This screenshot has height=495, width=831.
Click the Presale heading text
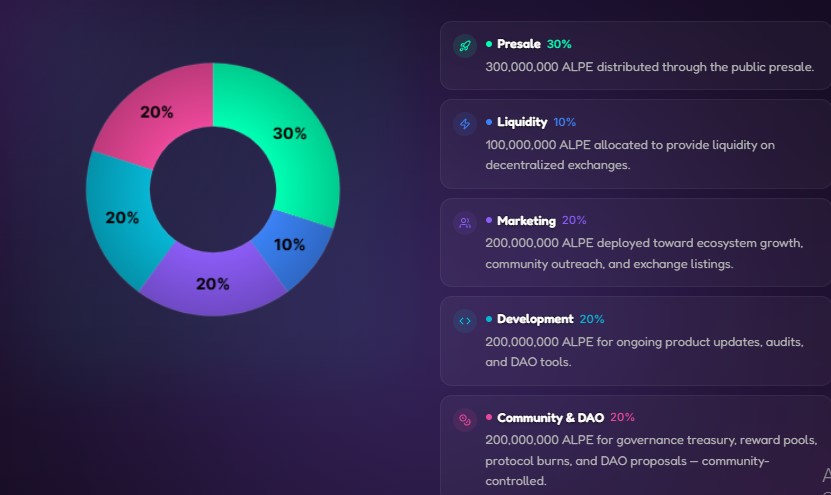[x=518, y=44]
